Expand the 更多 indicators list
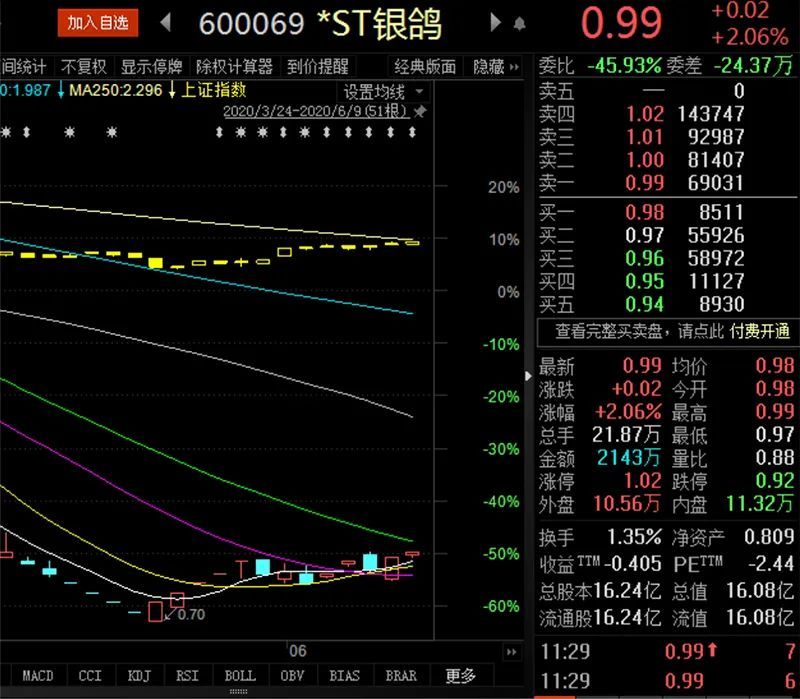The height and width of the screenshot is (699, 800). coord(461,676)
